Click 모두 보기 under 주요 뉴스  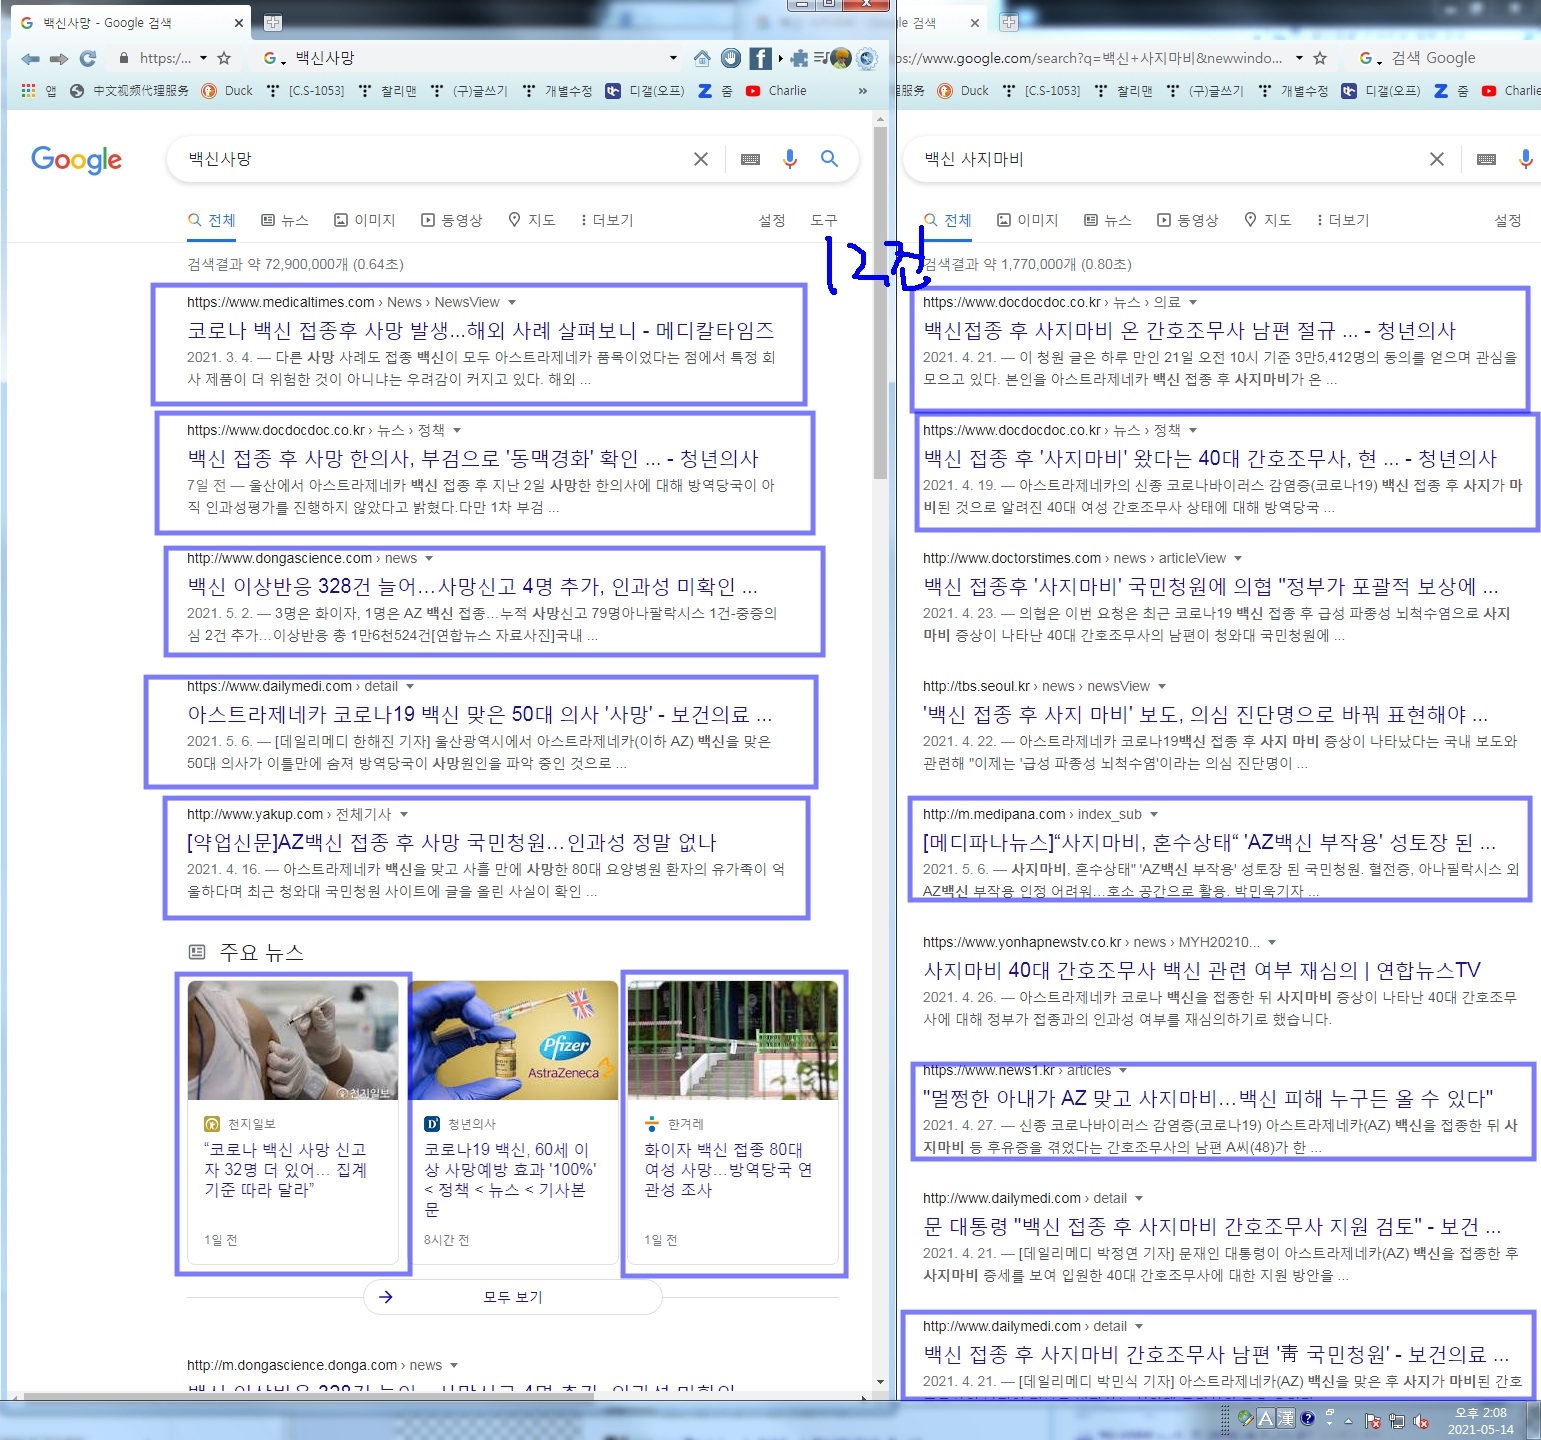coord(513,1297)
